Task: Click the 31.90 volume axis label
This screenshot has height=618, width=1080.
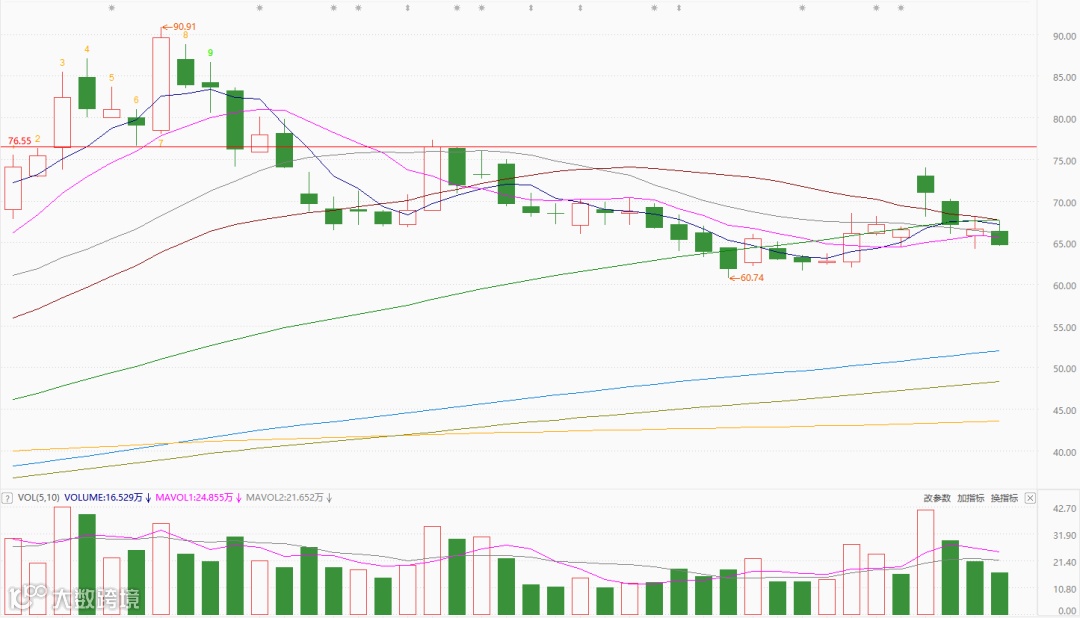Action: click(x=1064, y=535)
